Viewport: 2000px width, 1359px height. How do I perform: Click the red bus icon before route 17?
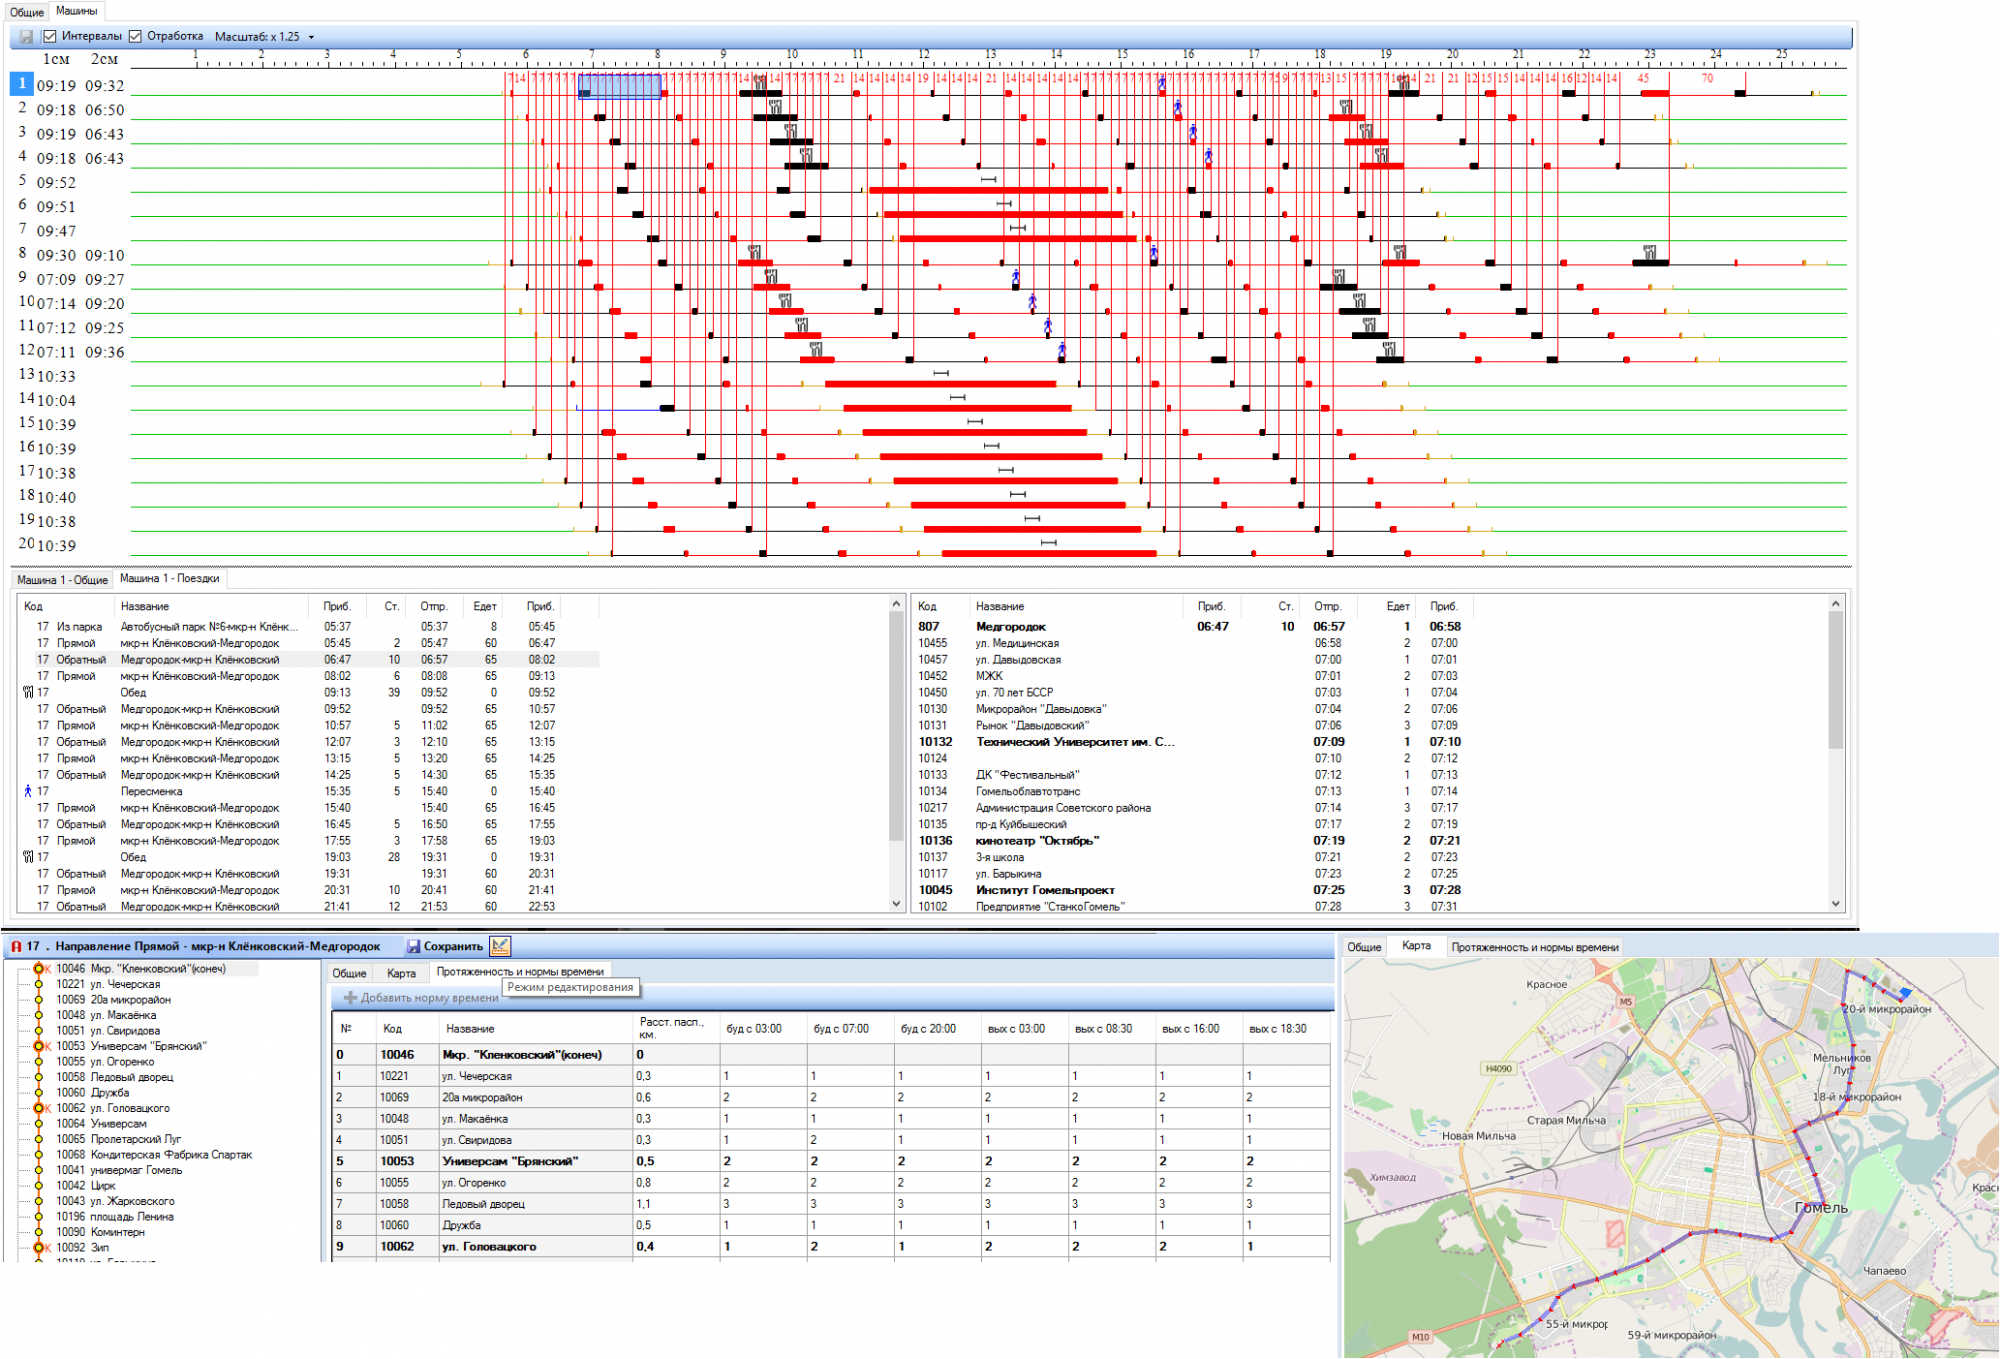click(16, 946)
